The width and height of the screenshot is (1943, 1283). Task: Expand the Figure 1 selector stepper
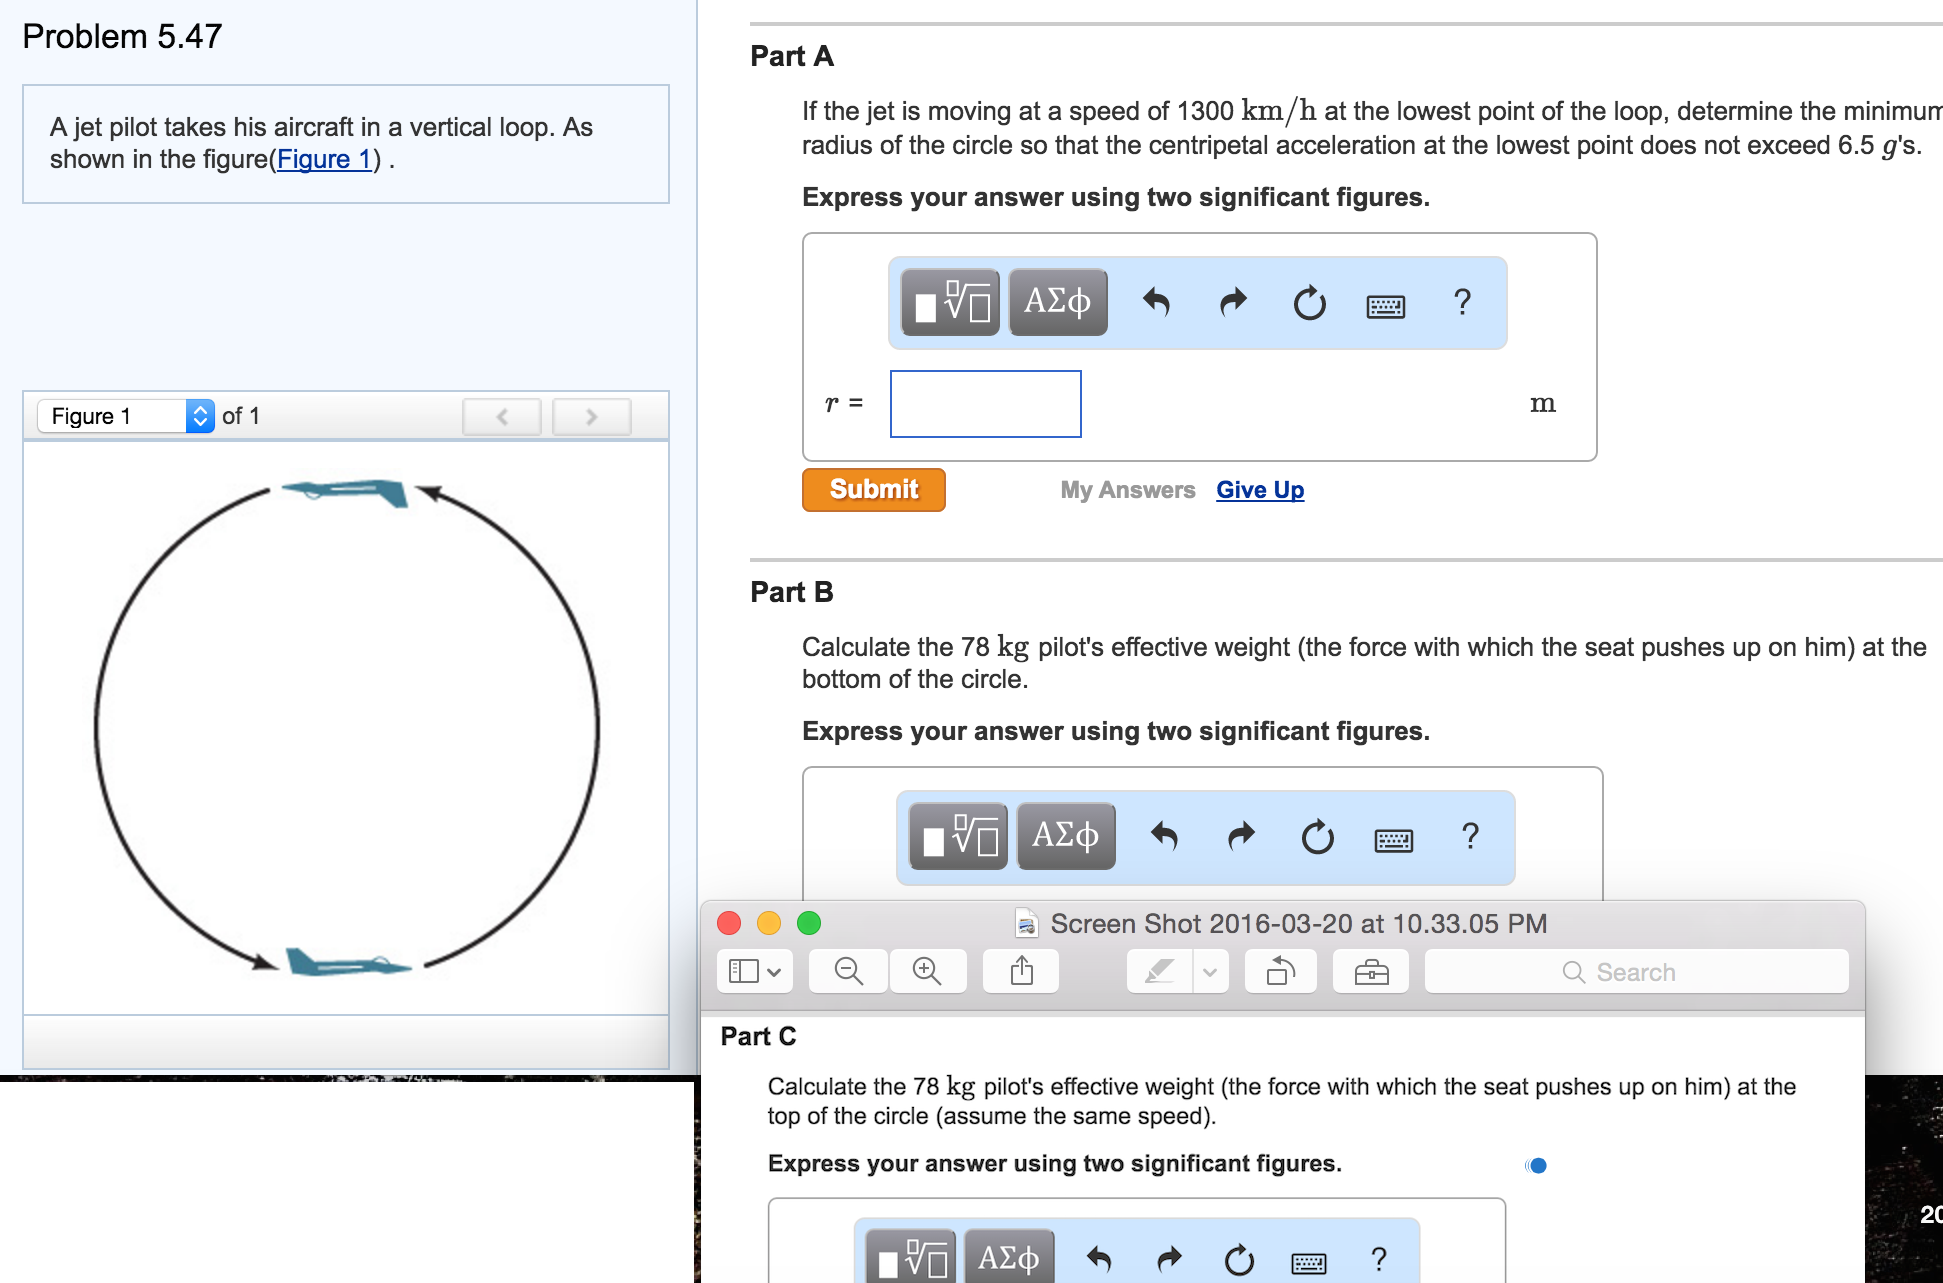pyautogui.click(x=200, y=415)
